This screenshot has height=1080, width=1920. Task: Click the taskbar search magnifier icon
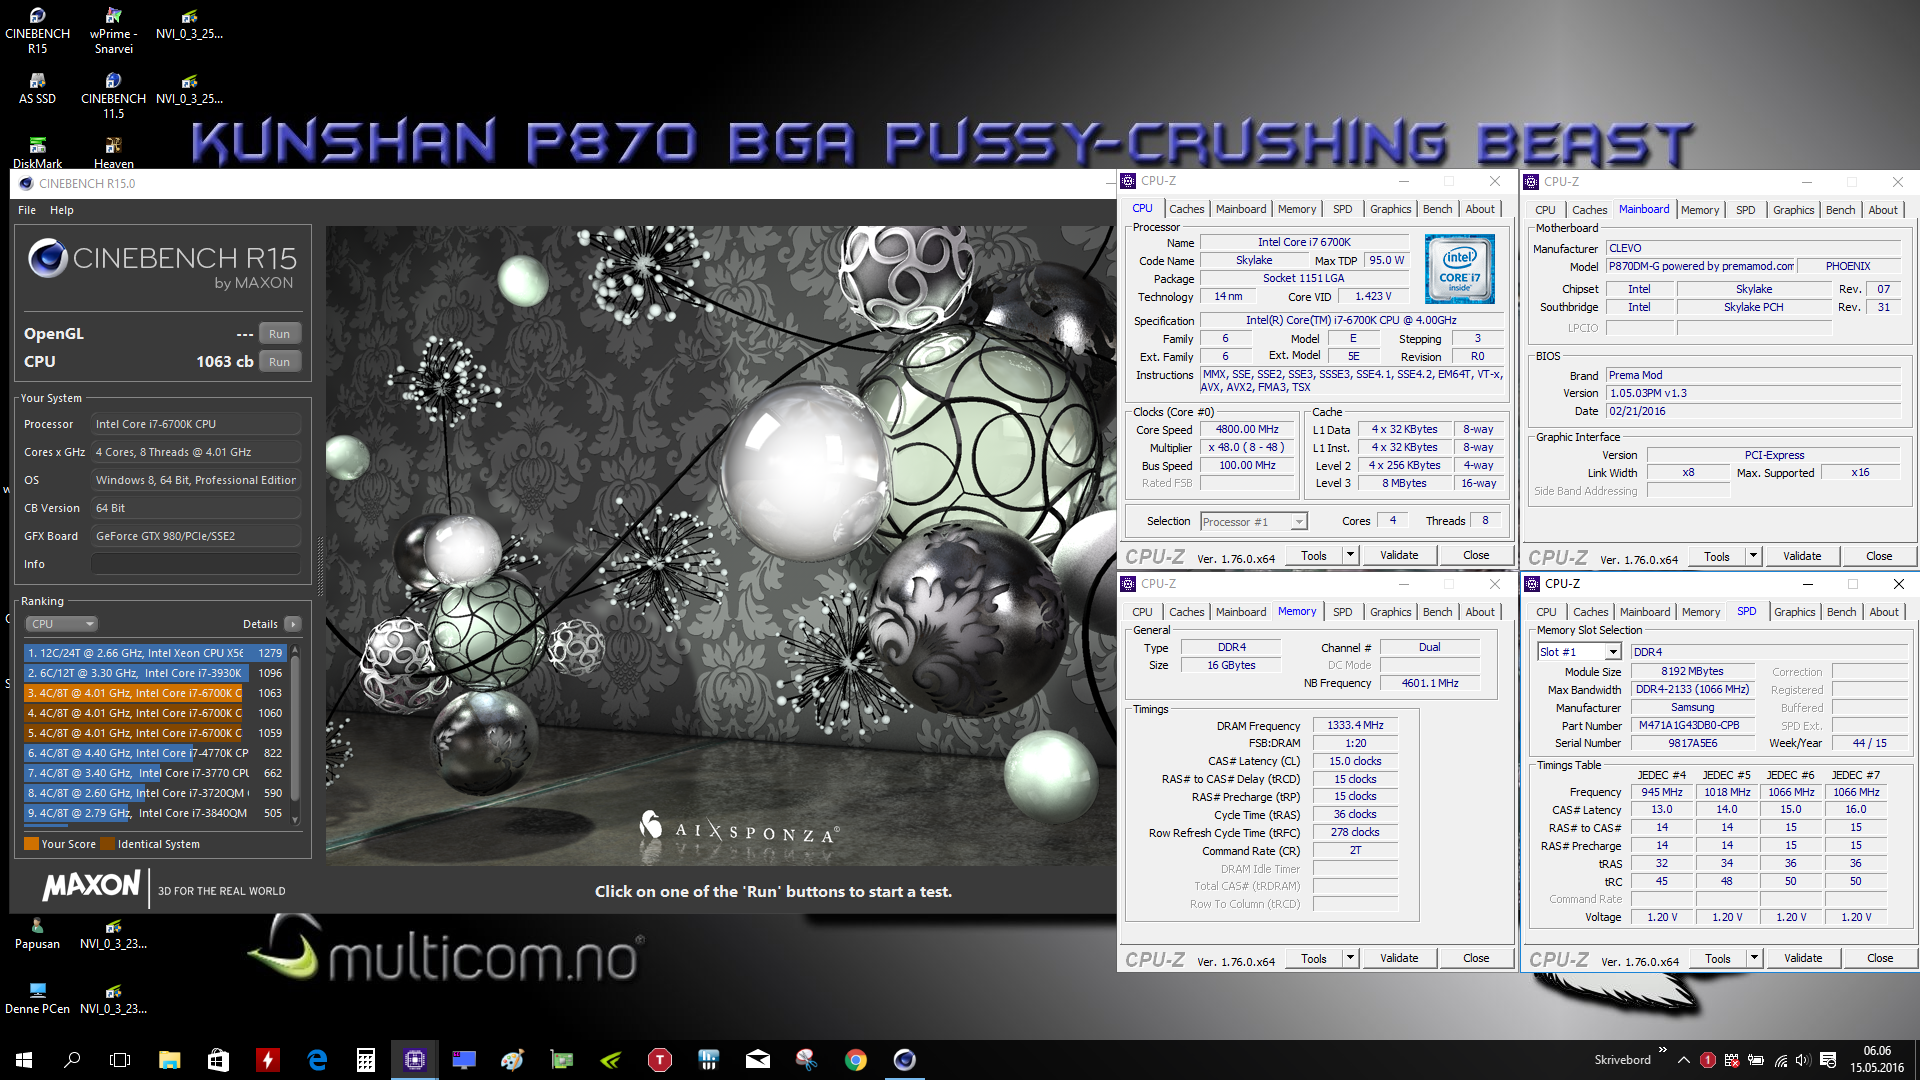click(x=72, y=1060)
